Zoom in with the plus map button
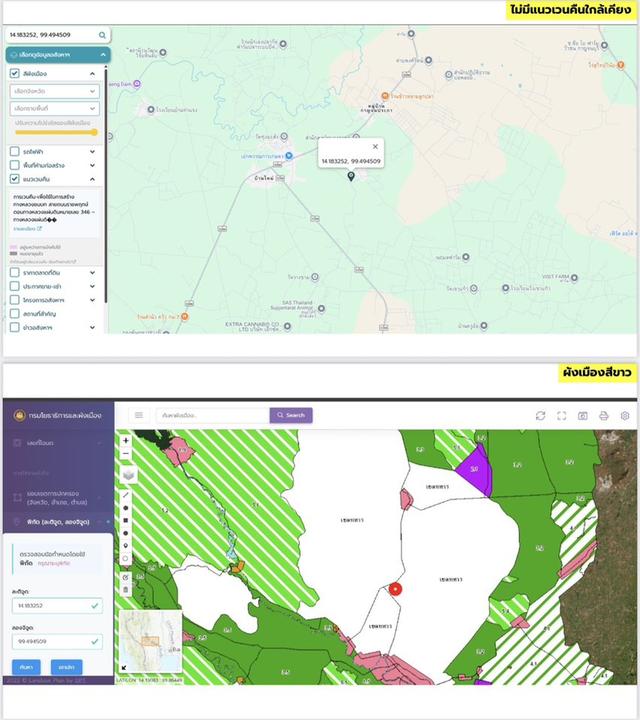 [126, 441]
